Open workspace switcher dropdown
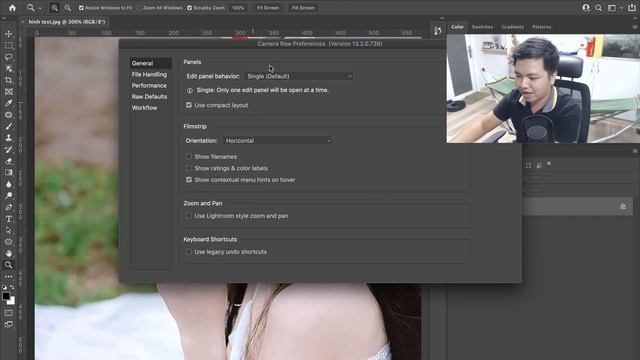This screenshot has height=360, width=640. pyautogui.click(x=614, y=8)
